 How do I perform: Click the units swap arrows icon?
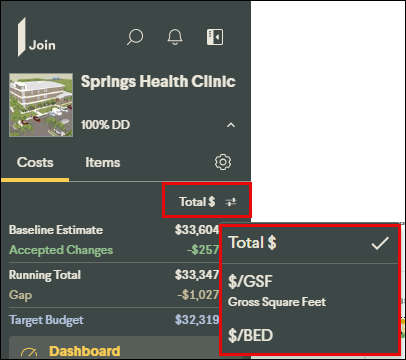[231, 202]
